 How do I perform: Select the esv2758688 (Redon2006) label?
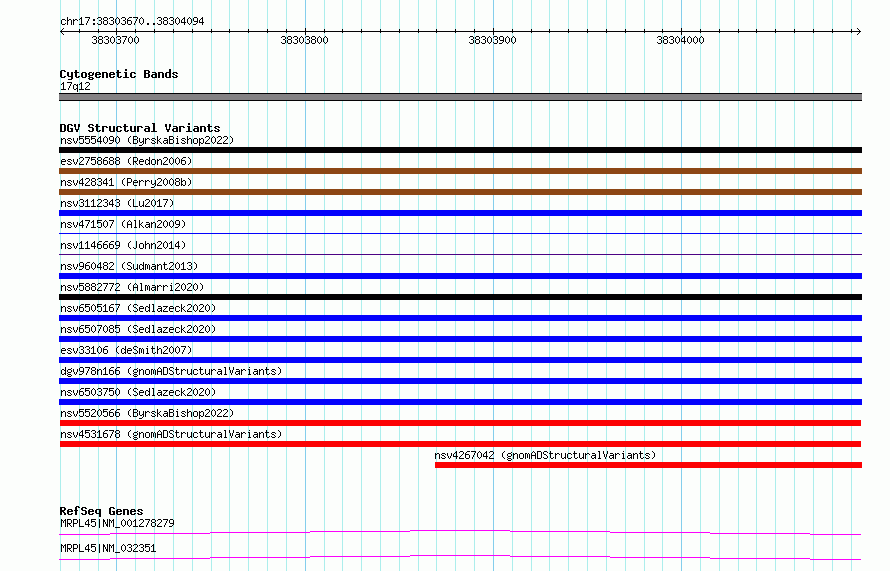click(126, 161)
